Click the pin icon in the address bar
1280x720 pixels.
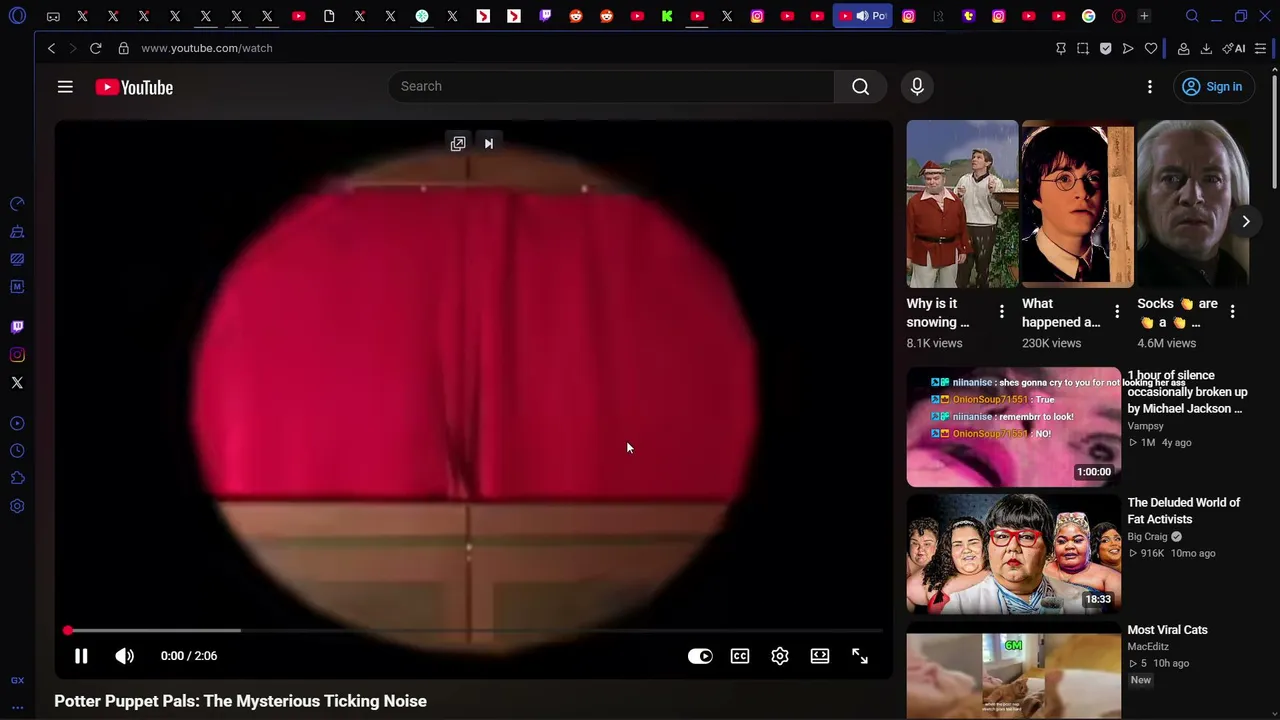(x=1061, y=48)
